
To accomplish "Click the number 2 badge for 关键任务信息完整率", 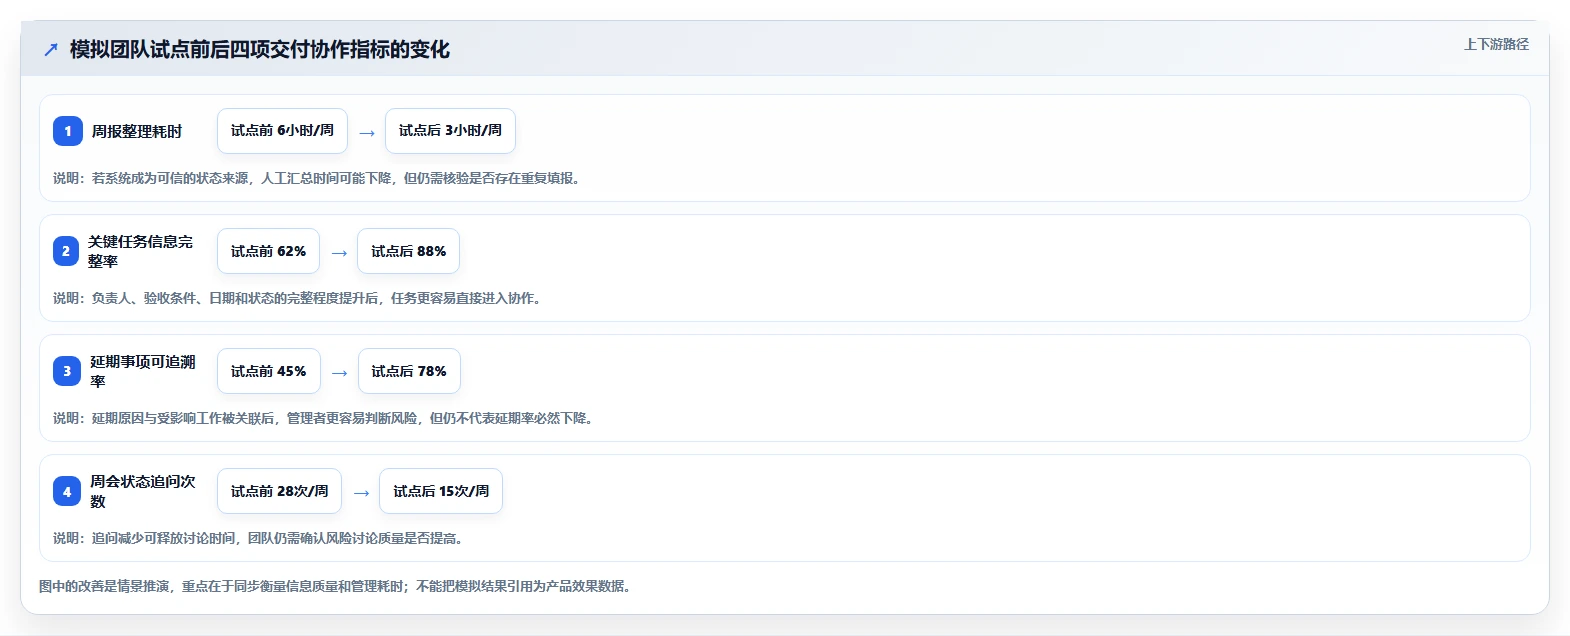I will coord(66,251).
